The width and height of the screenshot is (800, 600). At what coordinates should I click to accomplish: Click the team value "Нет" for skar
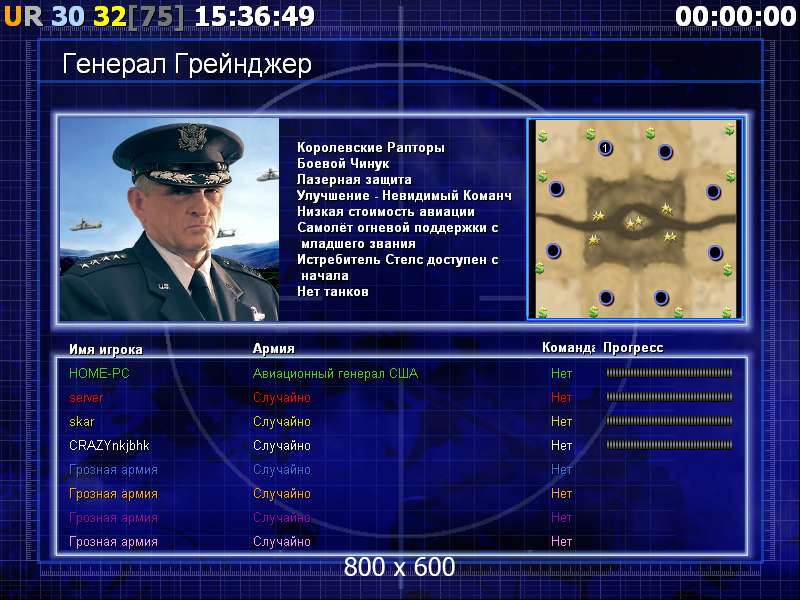pyautogui.click(x=561, y=421)
